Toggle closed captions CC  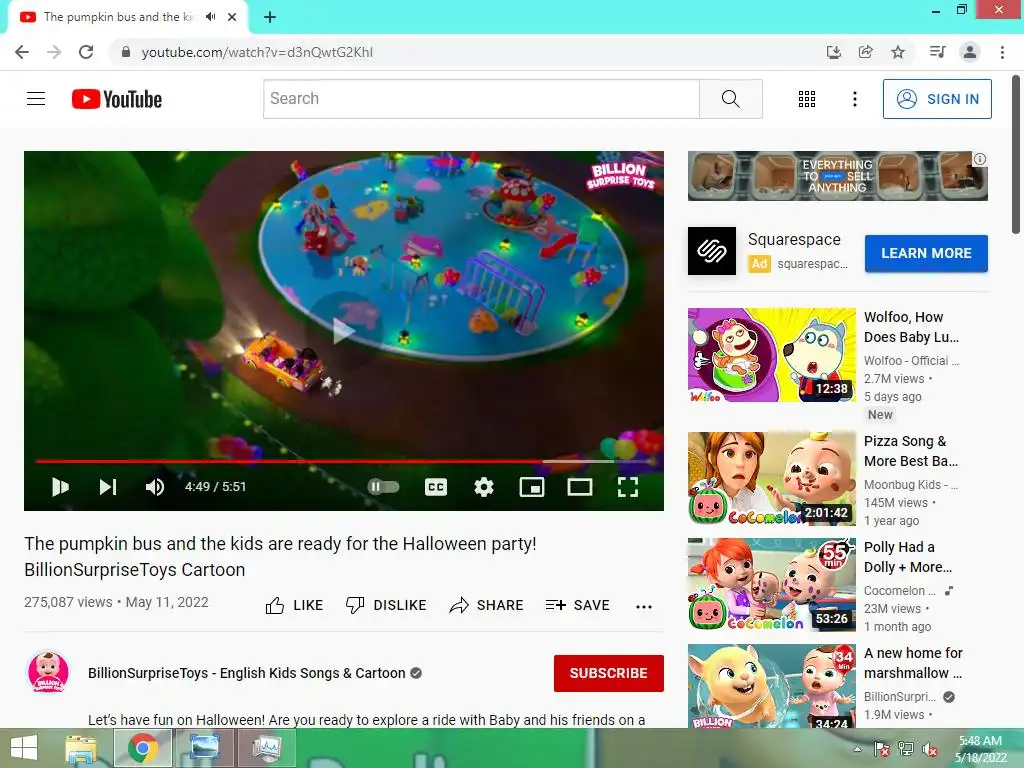click(x=436, y=487)
